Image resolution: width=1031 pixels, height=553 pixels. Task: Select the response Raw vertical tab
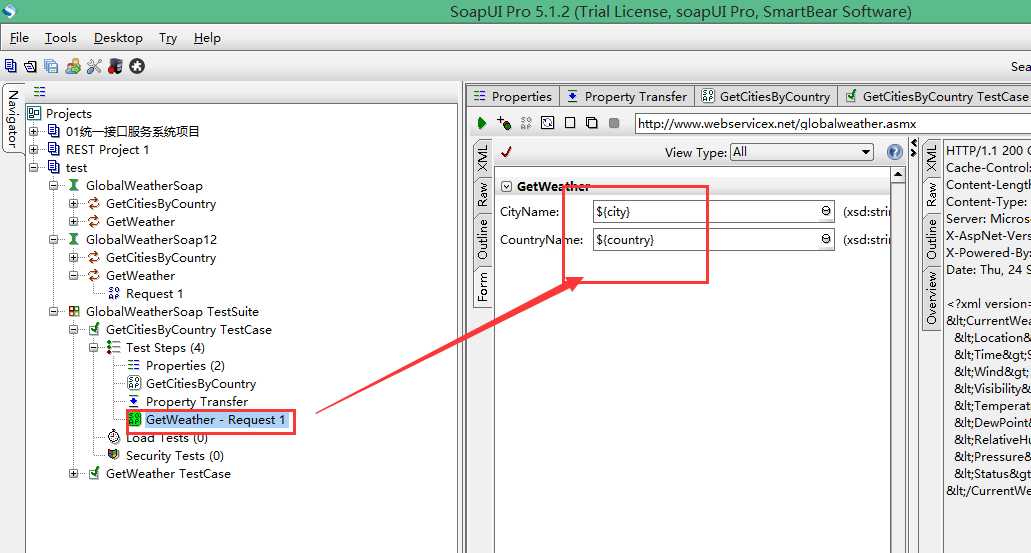point(932,195)
